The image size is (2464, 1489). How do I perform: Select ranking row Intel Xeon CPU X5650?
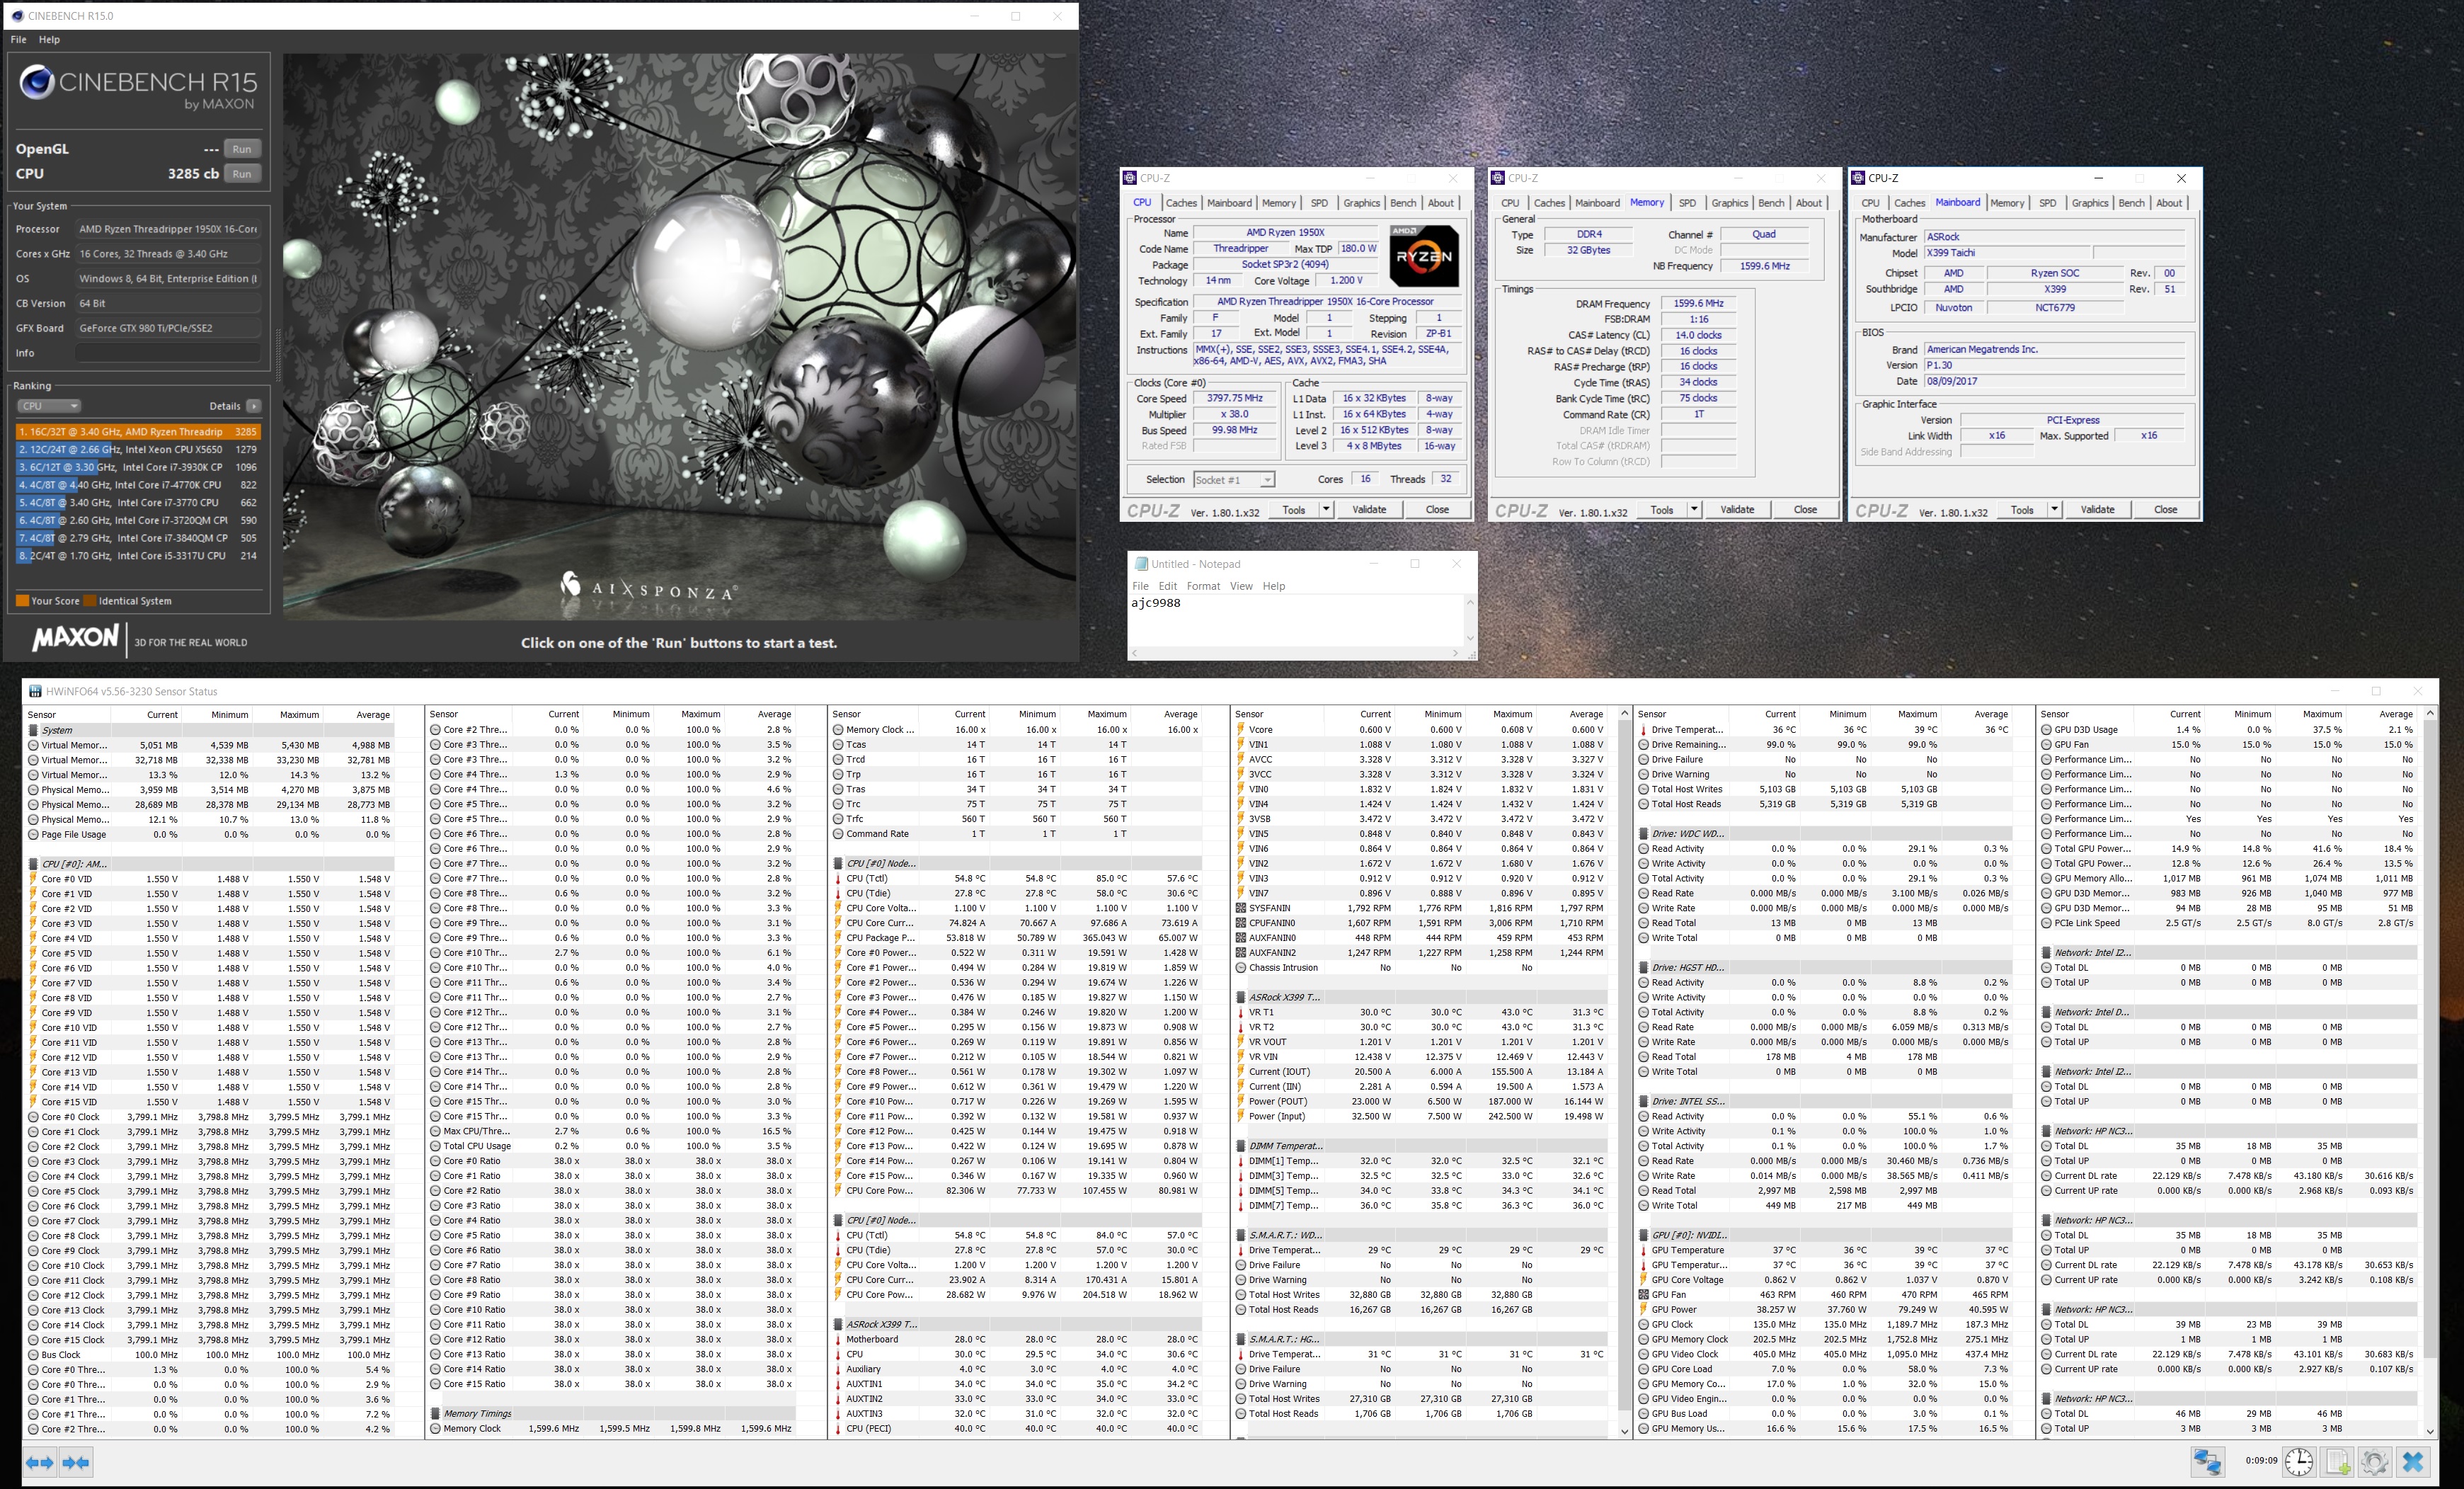[138, 450]
